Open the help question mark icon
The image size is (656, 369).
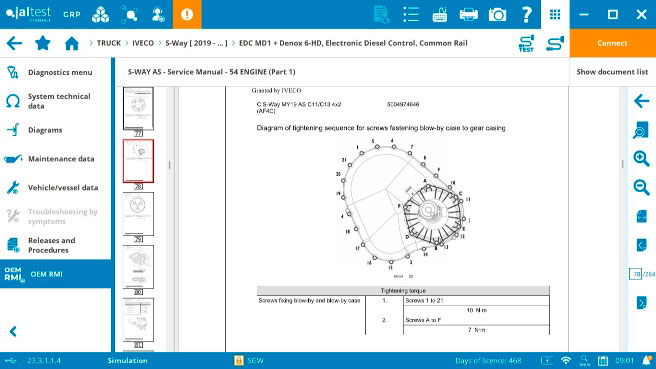point(526,15)
